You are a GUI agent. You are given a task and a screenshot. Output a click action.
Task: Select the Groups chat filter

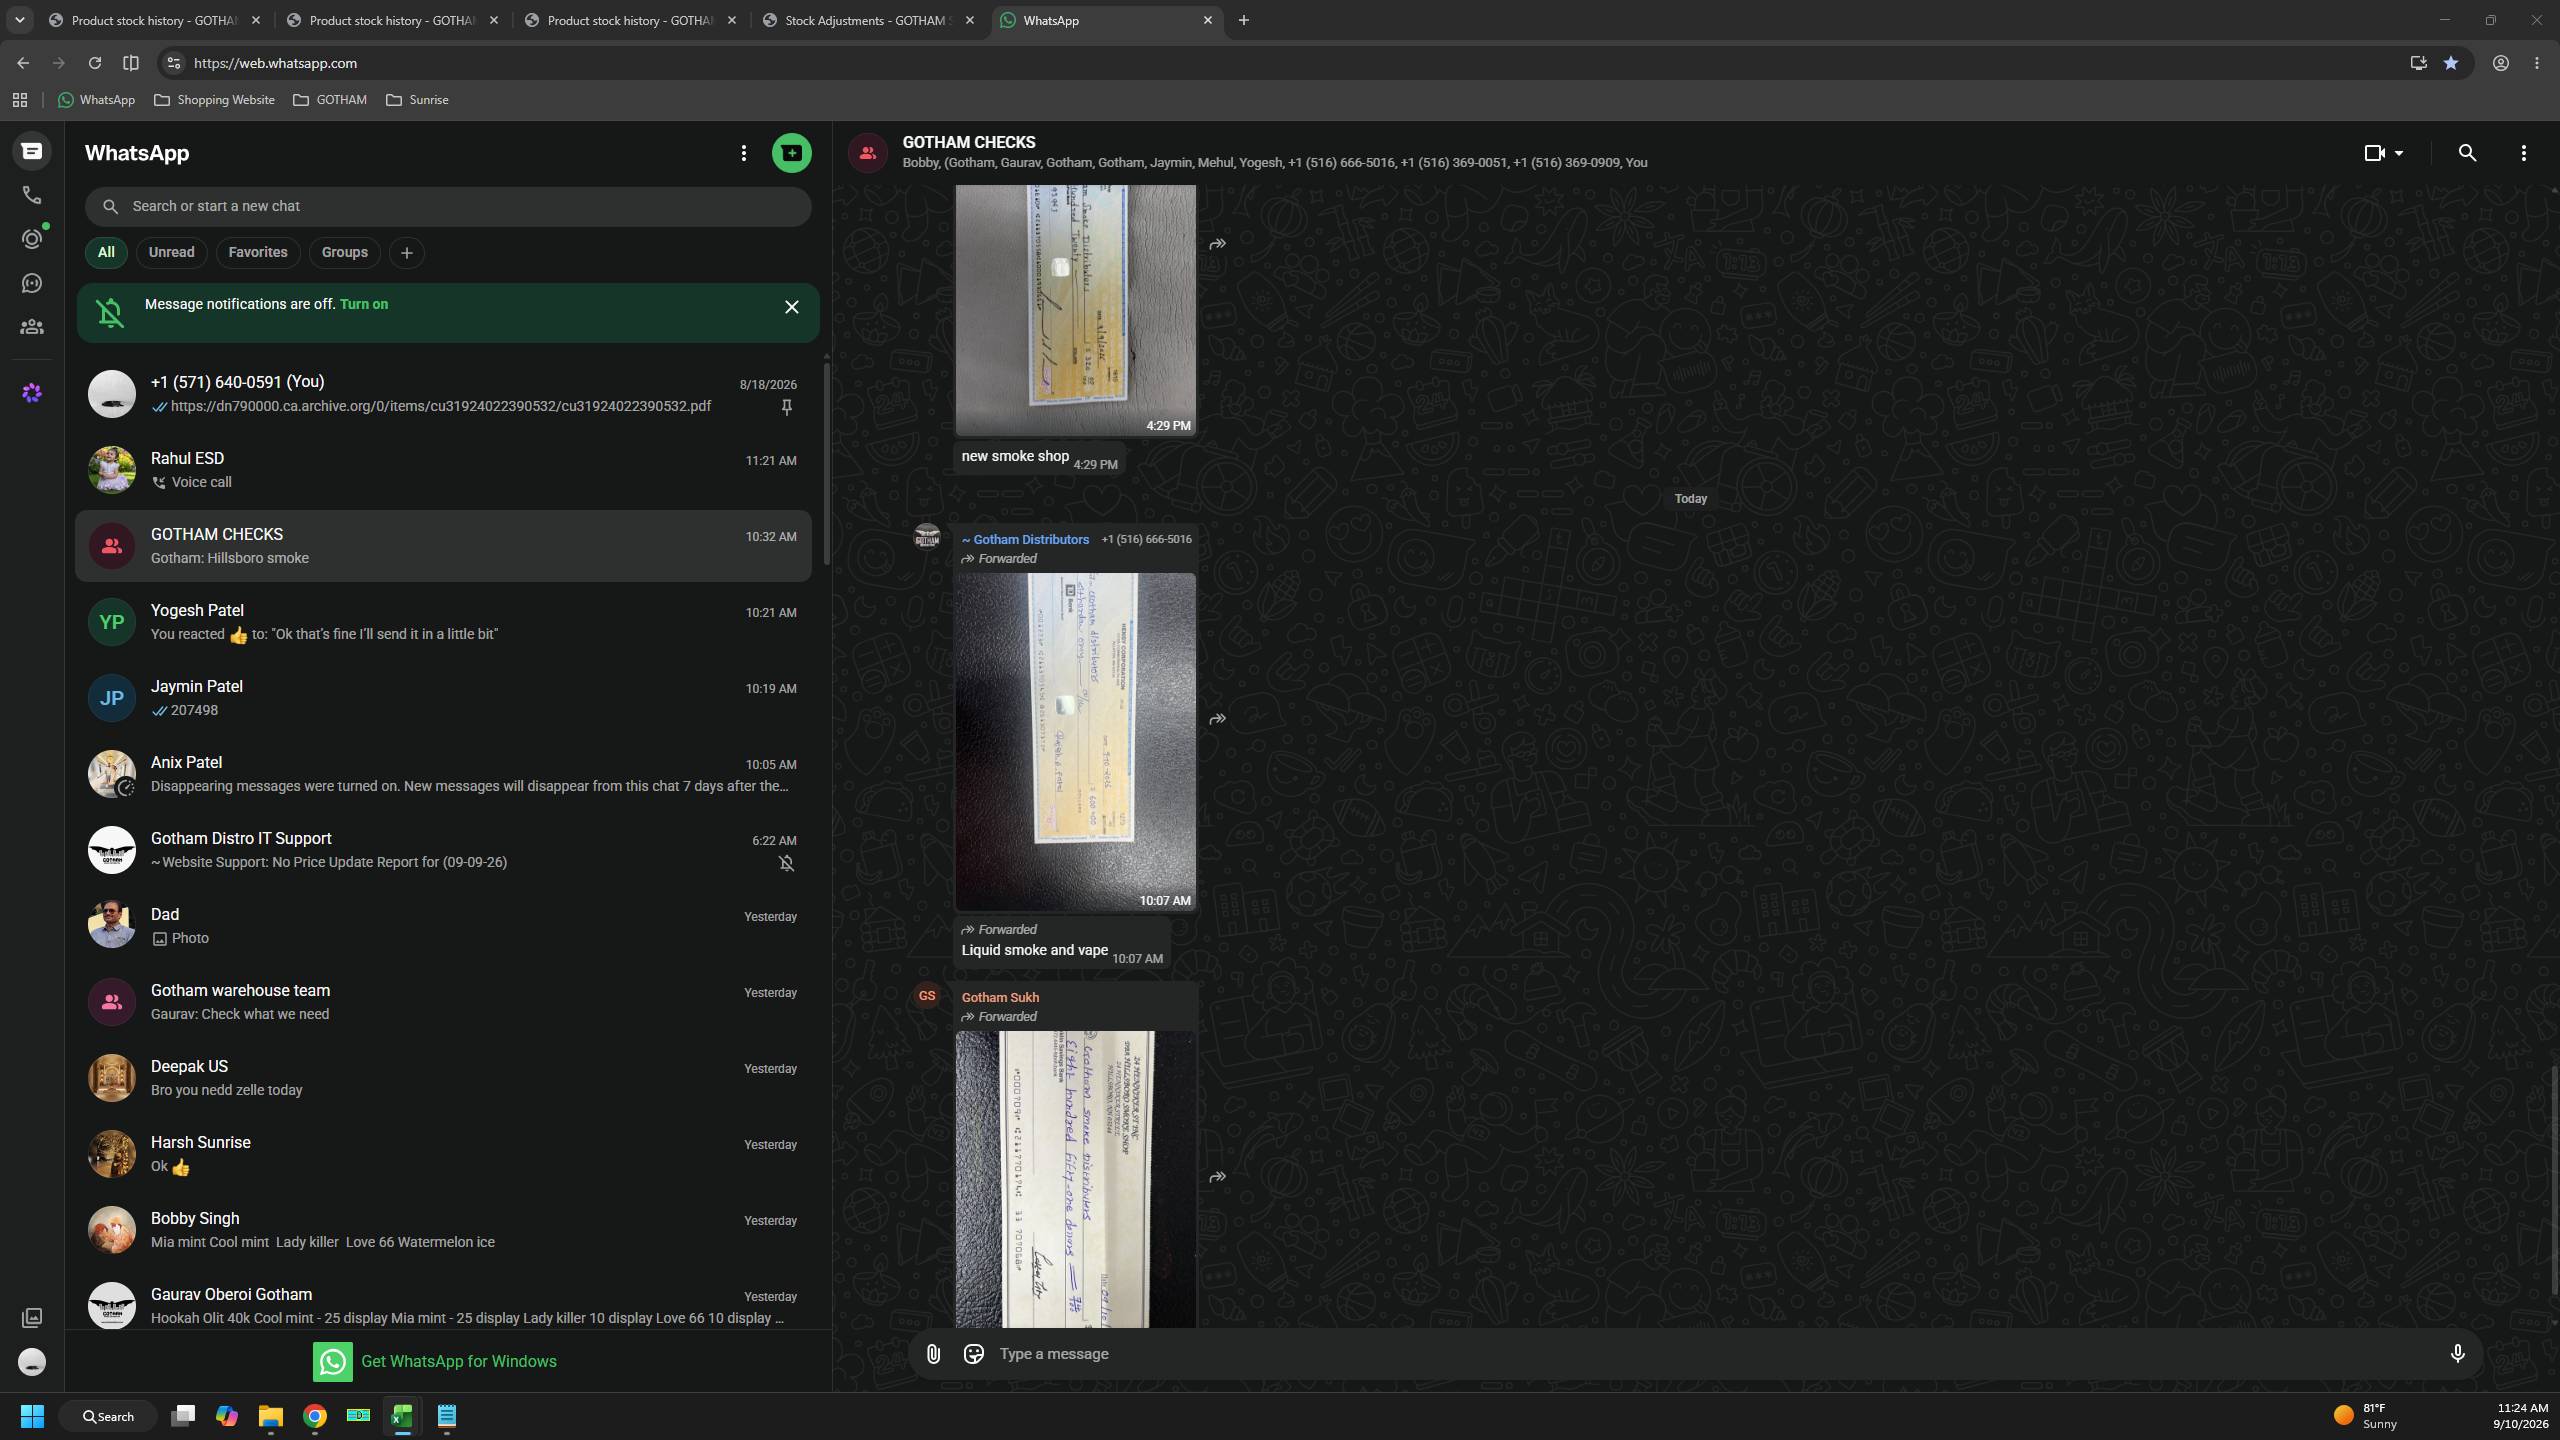click(x=344, y=252)
